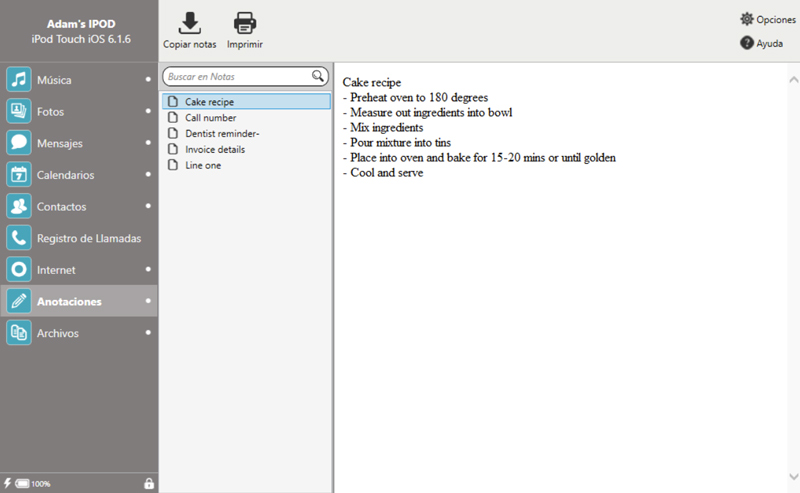Click the Ayuda question mark icon
Screen dimensions: 800x493
click(747, 43)
